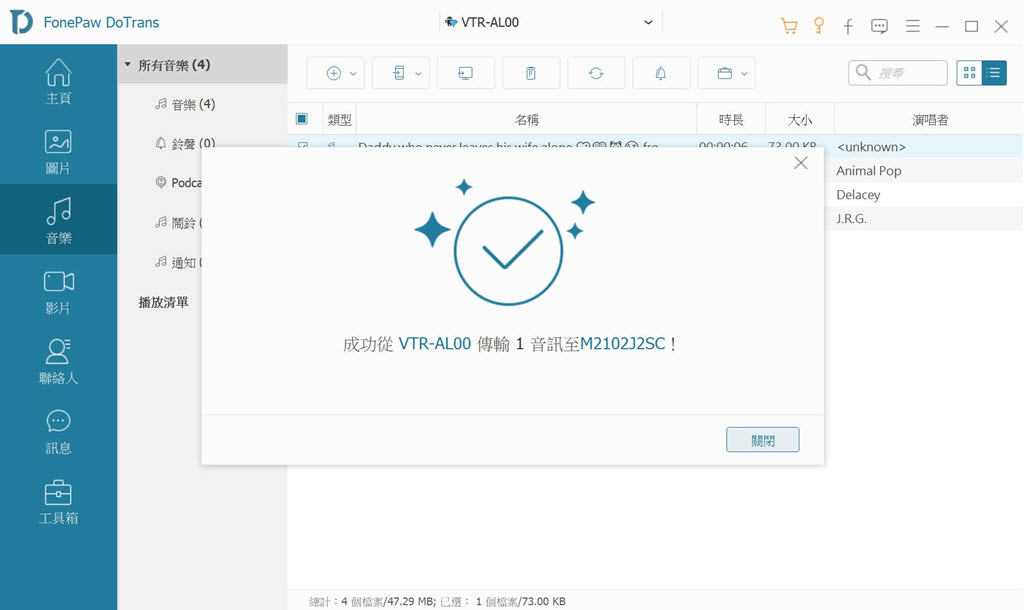The width and height of the screenshot is (1024, 610).
Task: Click the Delacey artist cell
Action: 858,195
